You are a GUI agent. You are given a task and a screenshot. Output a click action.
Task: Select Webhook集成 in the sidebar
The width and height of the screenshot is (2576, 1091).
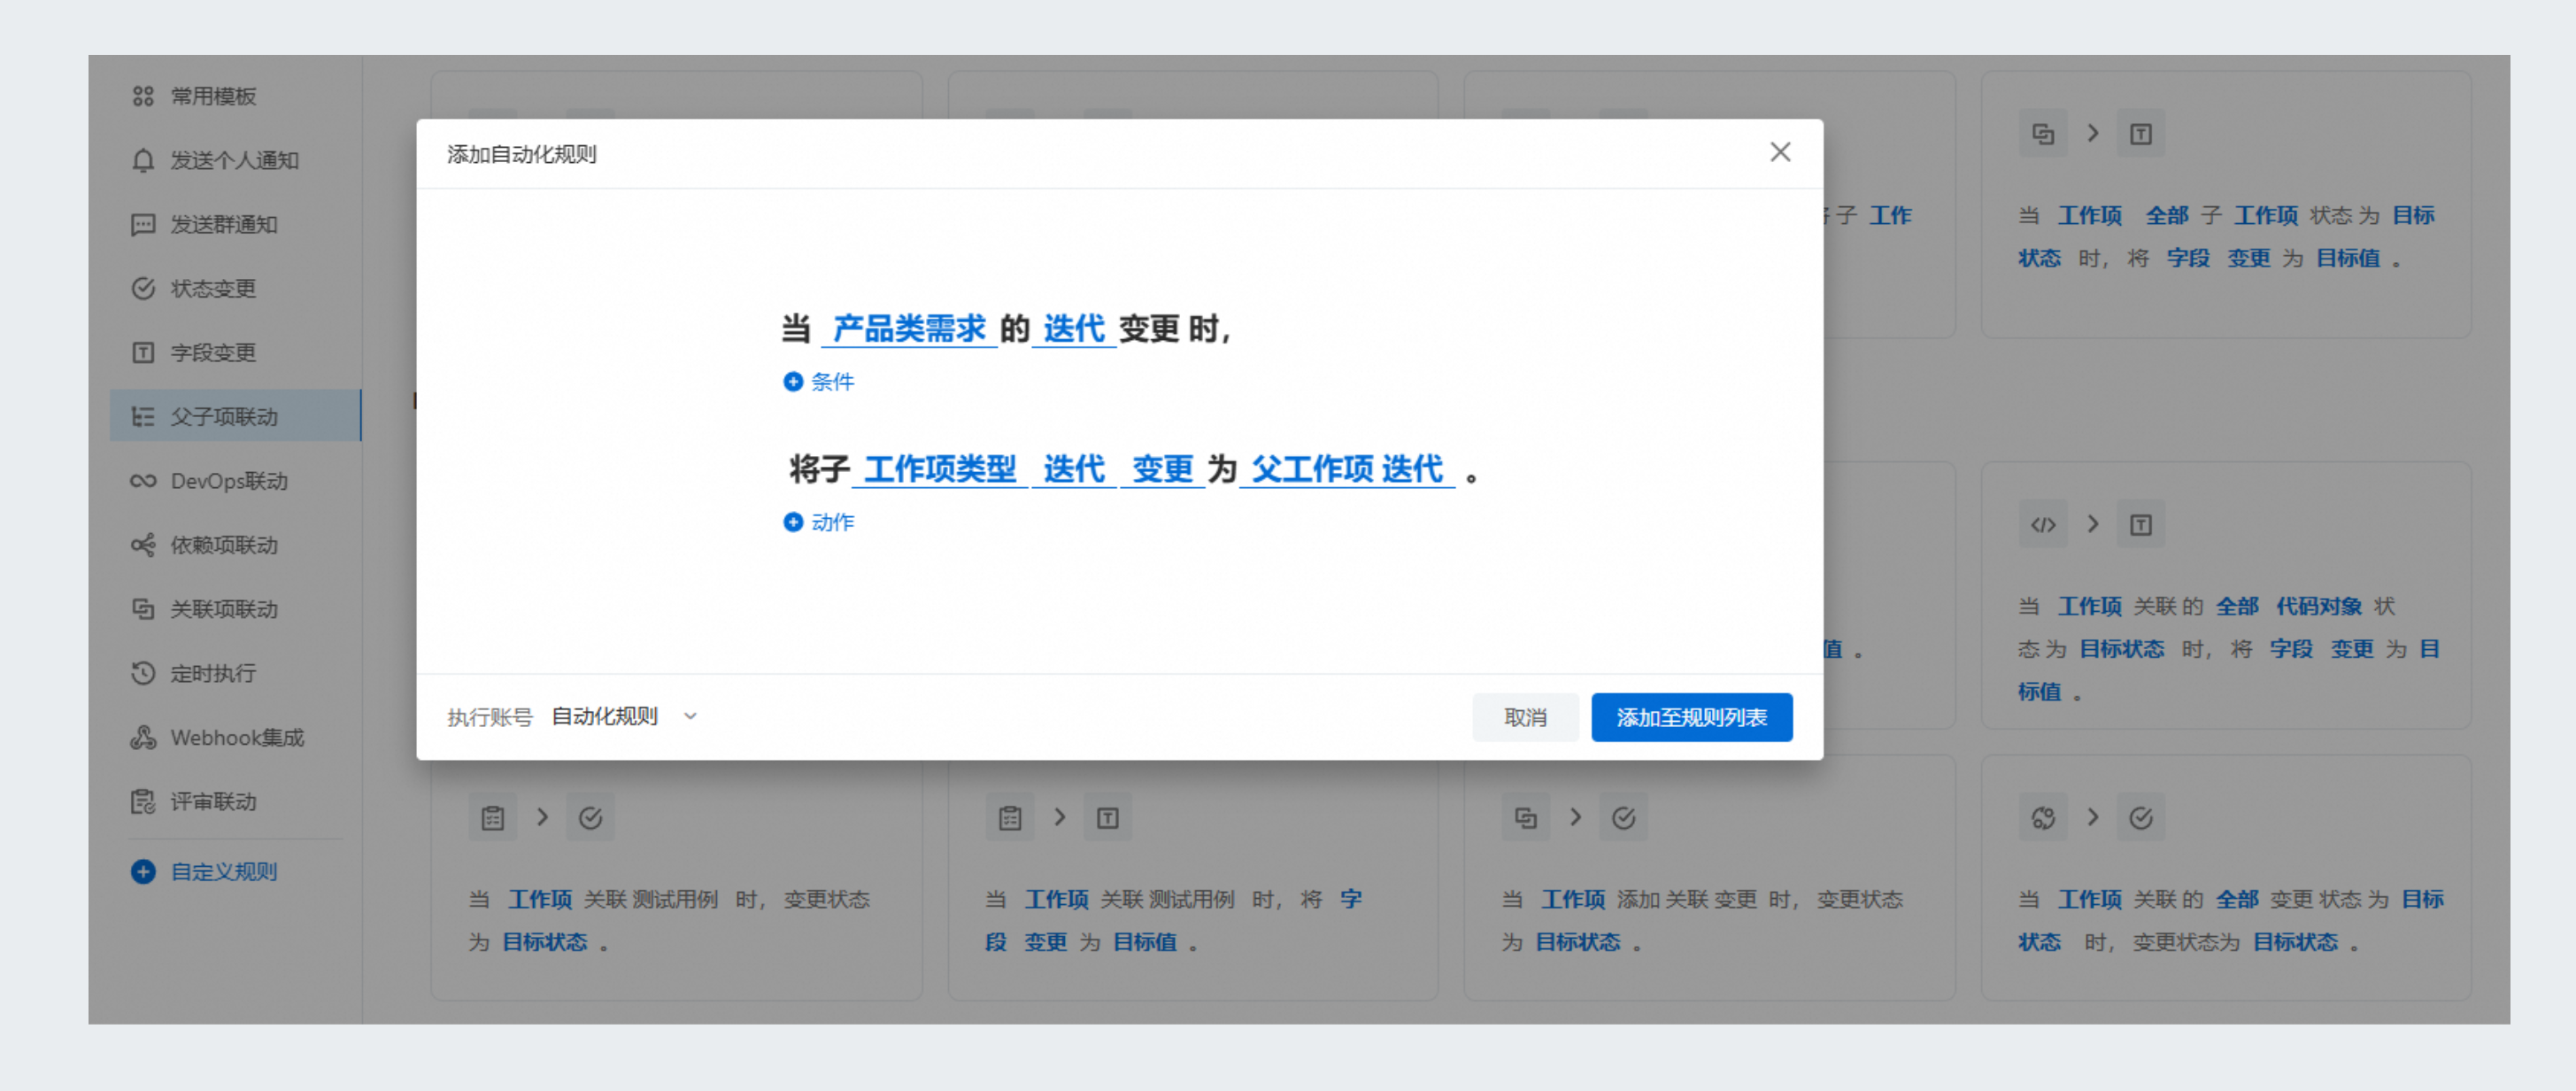point(235,737)
